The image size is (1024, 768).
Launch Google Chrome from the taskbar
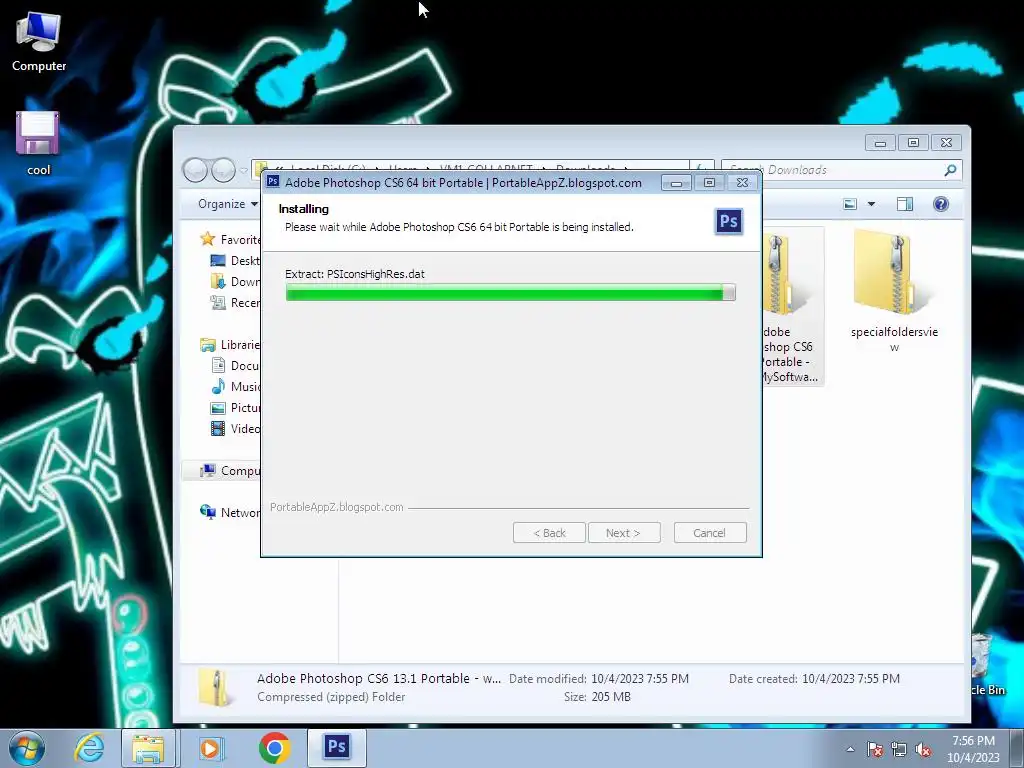(274, 748)
